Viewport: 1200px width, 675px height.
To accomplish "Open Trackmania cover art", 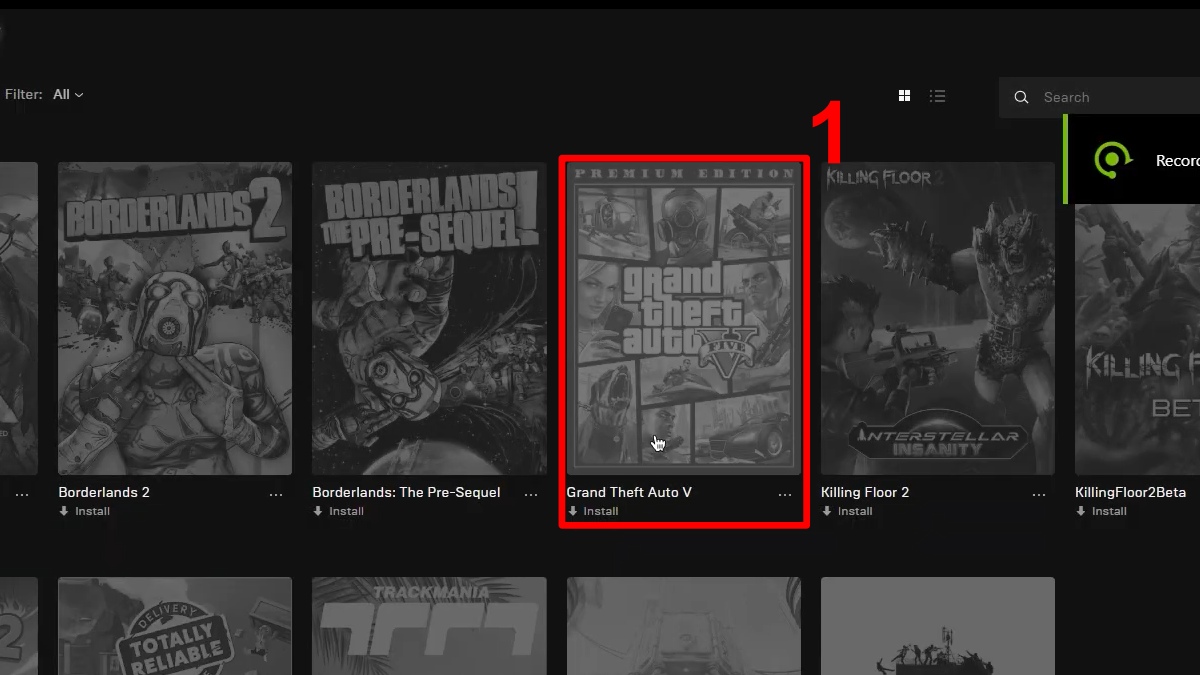I will tap(429, 626).
